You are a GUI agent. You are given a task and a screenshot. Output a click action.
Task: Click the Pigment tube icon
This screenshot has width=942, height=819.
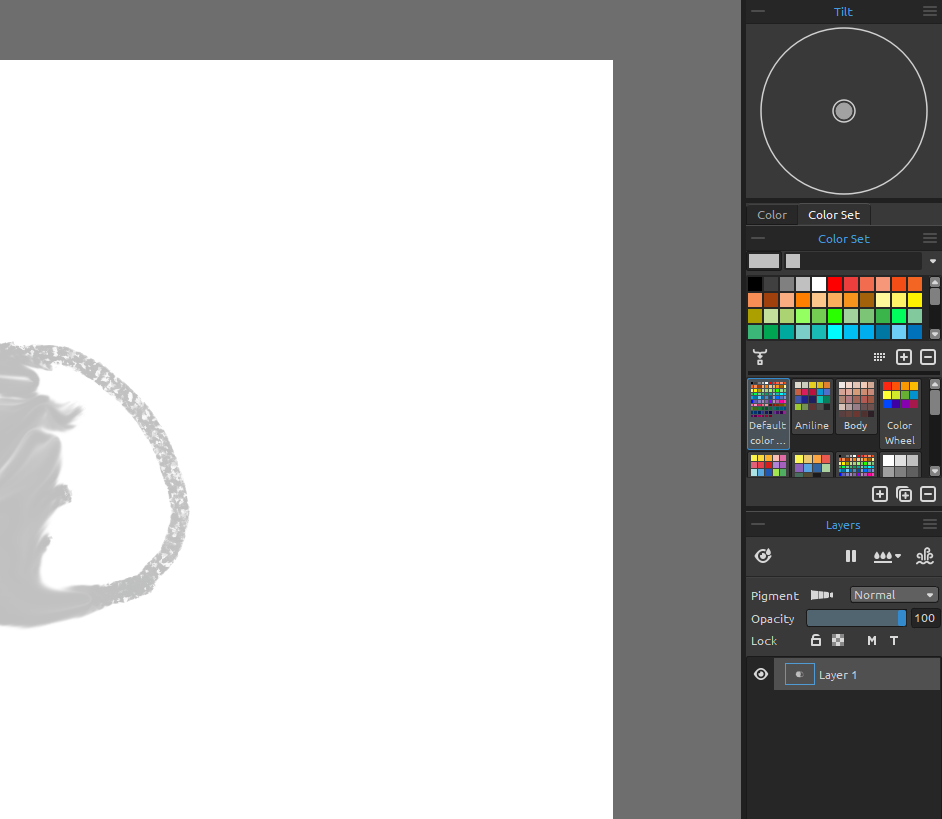coord(822,595)
